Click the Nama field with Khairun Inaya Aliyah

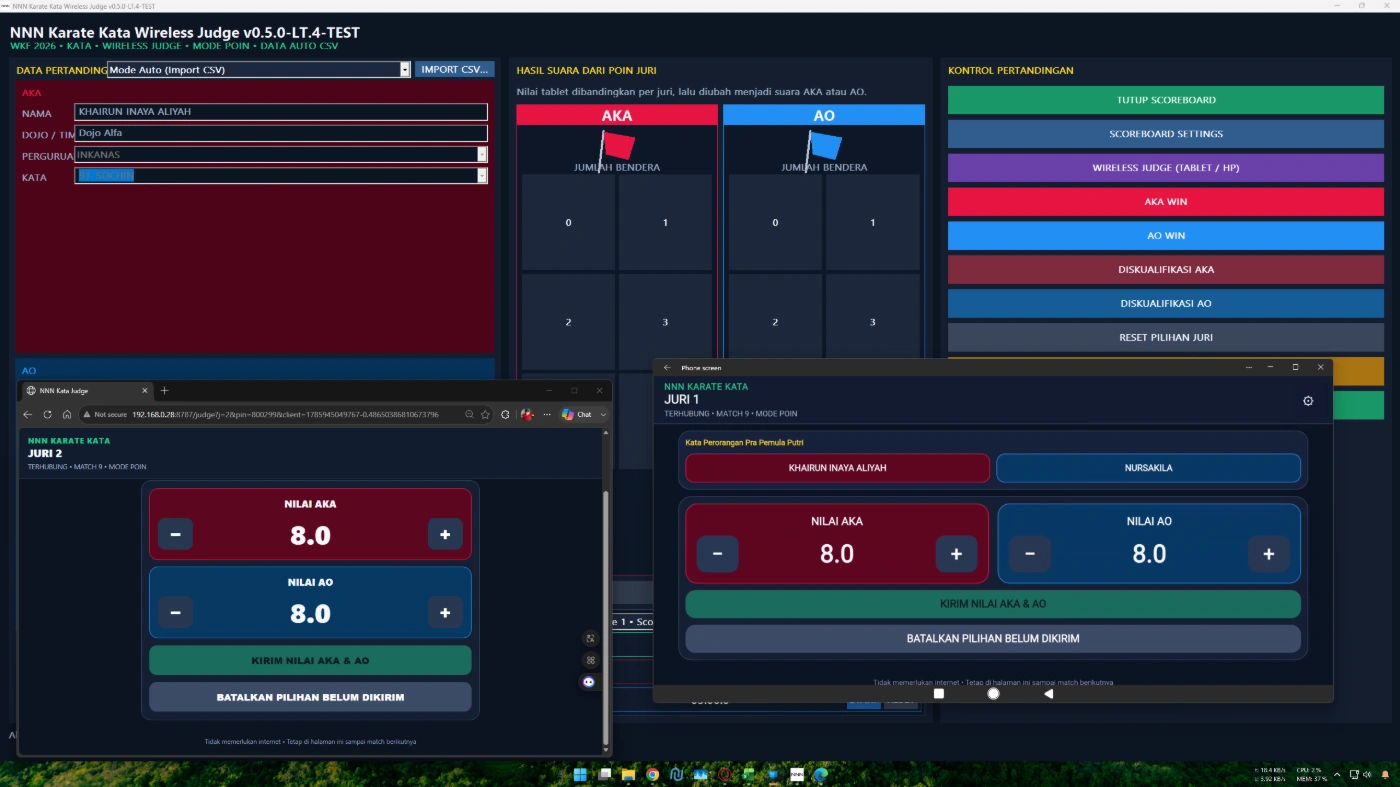(281, 112)
